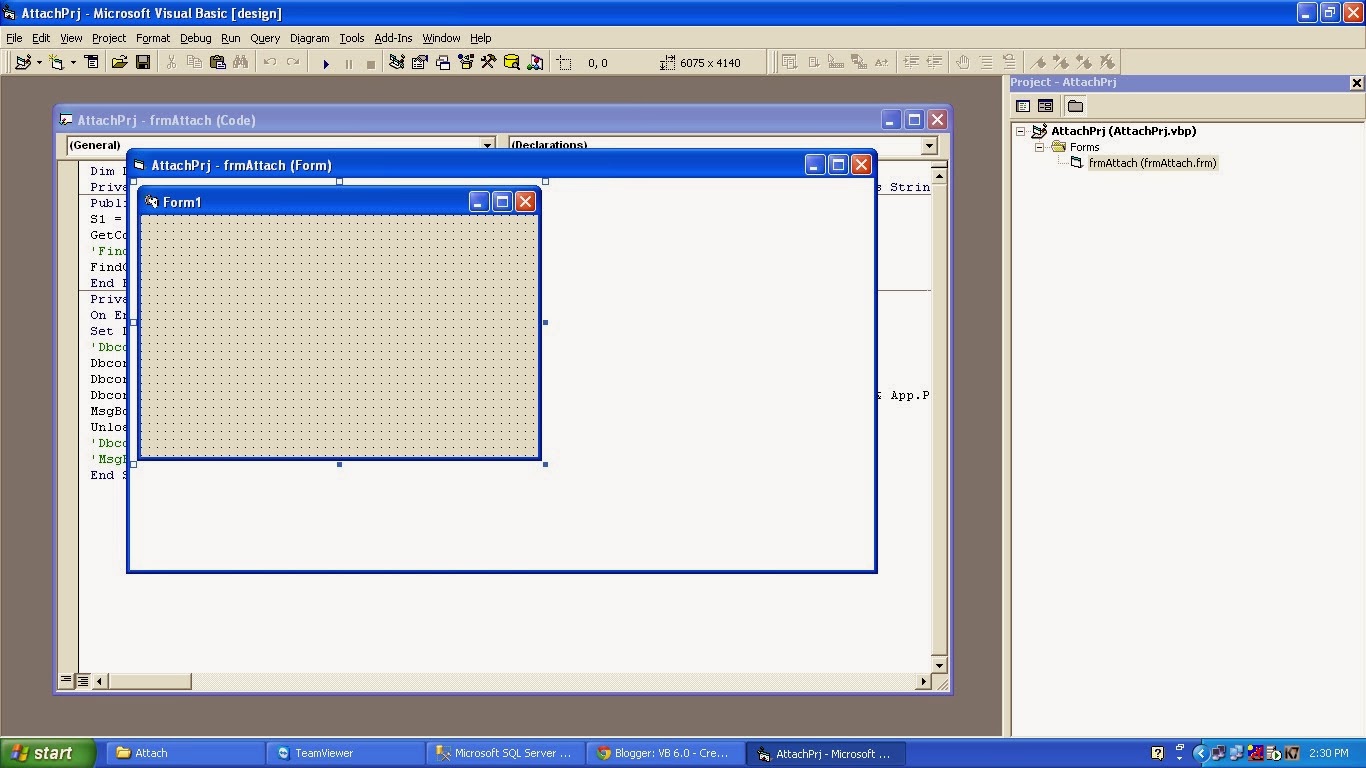Open the Form Layout Window icon

pyautogui.click(x=442, y=62)
